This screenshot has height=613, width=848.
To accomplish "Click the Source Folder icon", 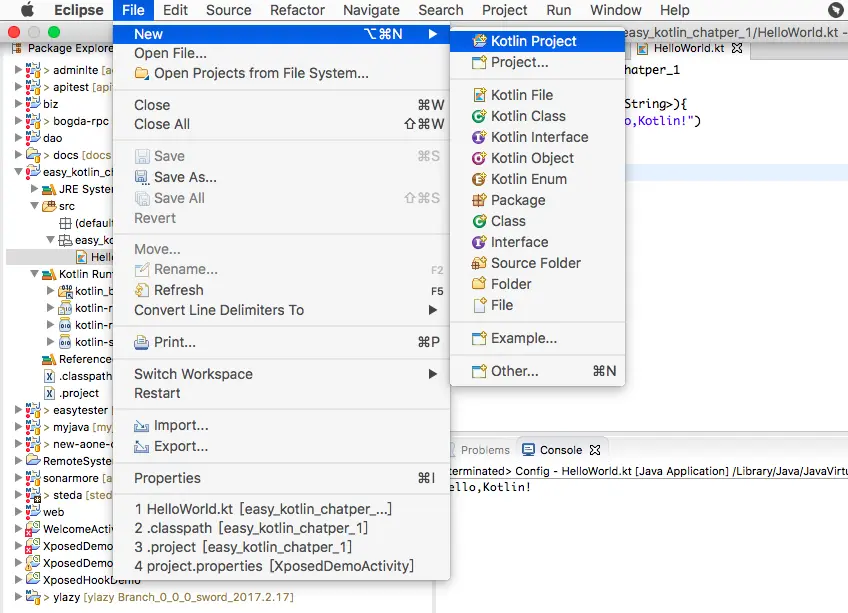I will click(x=479, y=263).
